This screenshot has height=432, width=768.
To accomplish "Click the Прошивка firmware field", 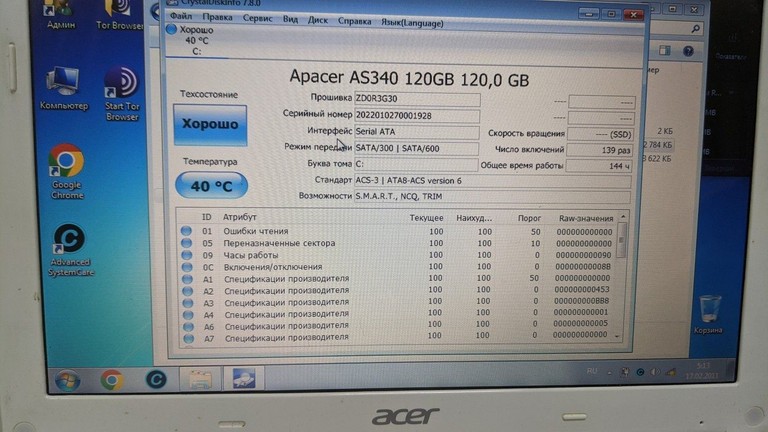I will coord(417,98).
